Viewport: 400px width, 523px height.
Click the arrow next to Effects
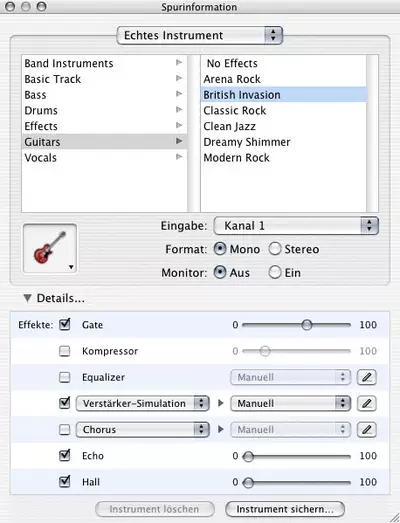pyautogui.click(x=179, y=125)
